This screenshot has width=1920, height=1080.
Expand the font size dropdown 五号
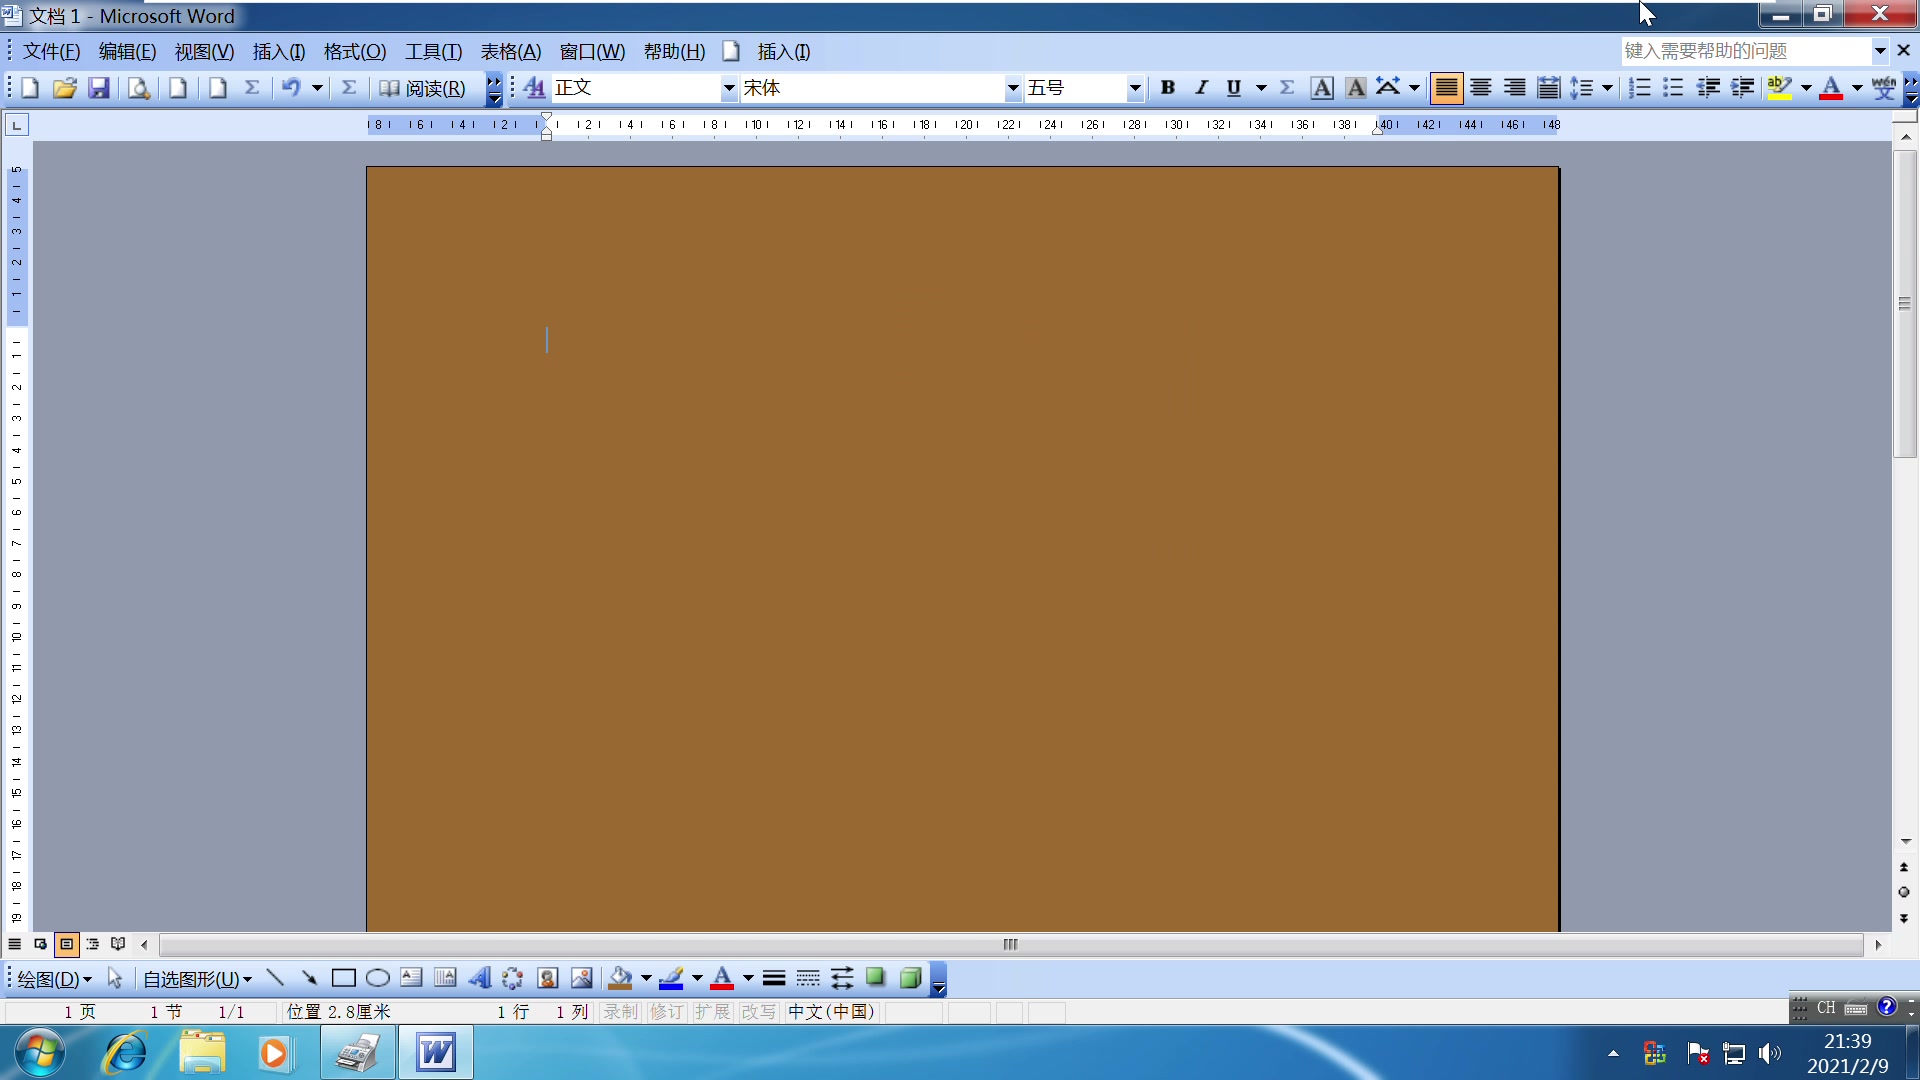pyautogui.click(x=1134, y=88)
